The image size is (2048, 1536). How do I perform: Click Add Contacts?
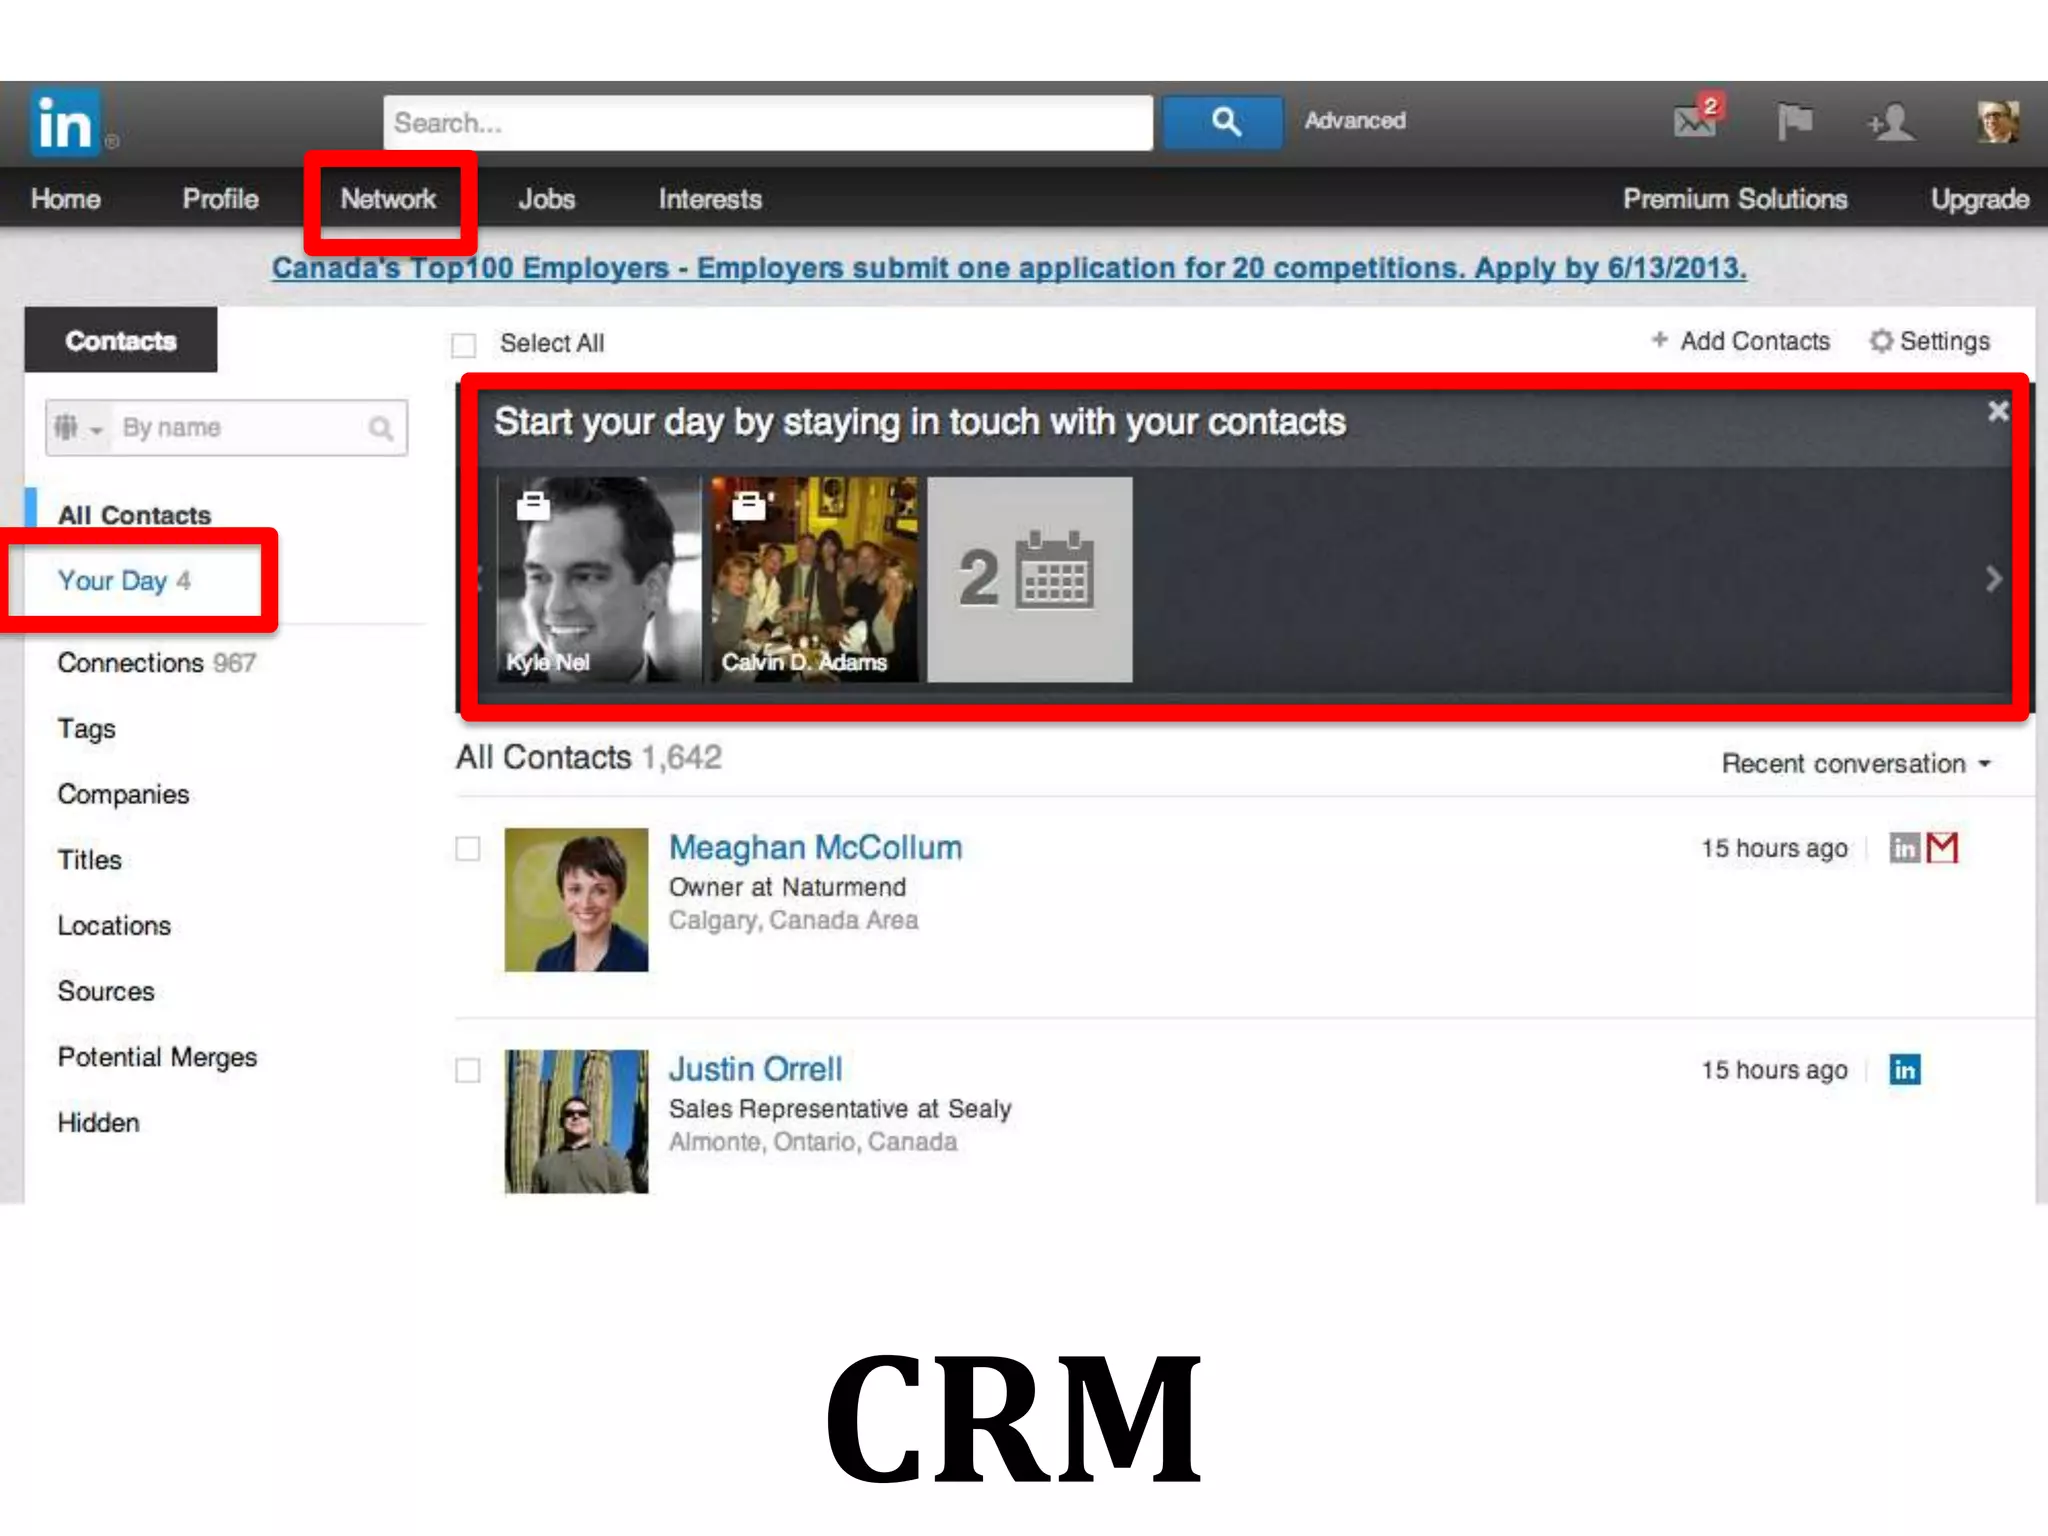coord(1755,341)
